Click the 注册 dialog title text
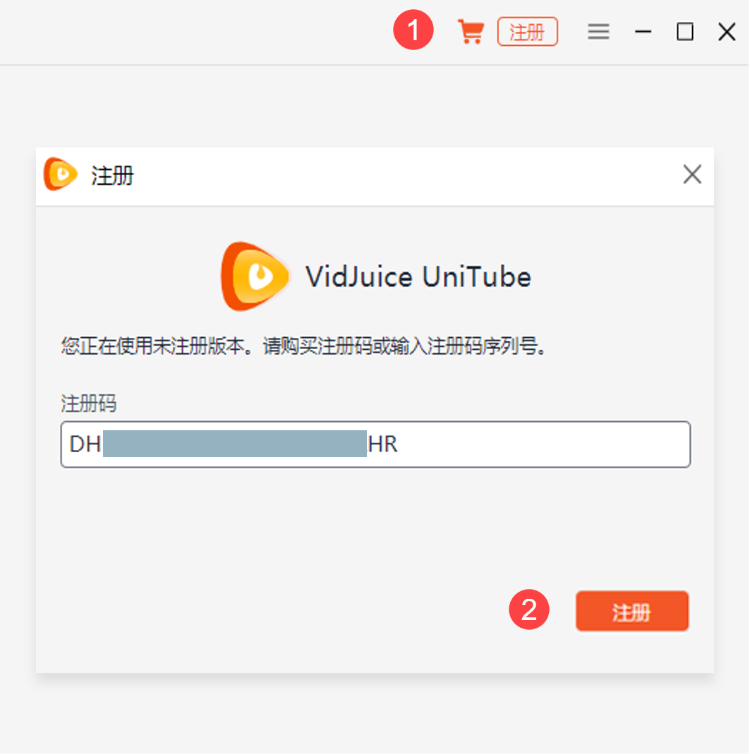 [x=112, y=175]
